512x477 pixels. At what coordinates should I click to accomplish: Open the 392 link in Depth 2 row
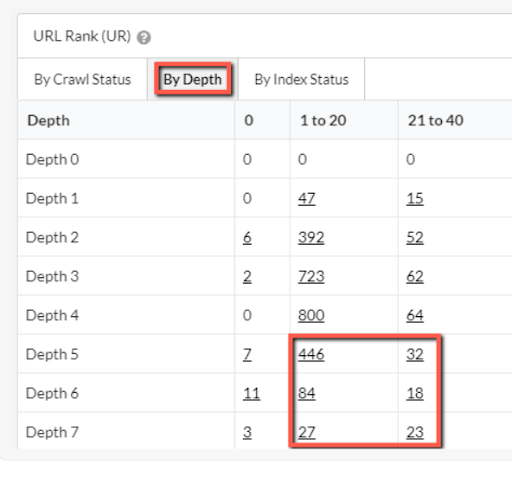(x=311, y=237)
